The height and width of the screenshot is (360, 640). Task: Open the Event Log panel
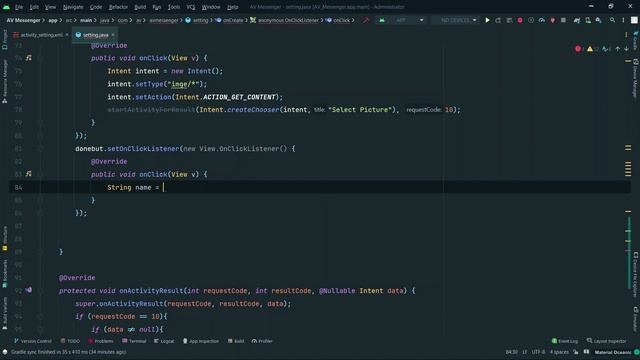565,341
